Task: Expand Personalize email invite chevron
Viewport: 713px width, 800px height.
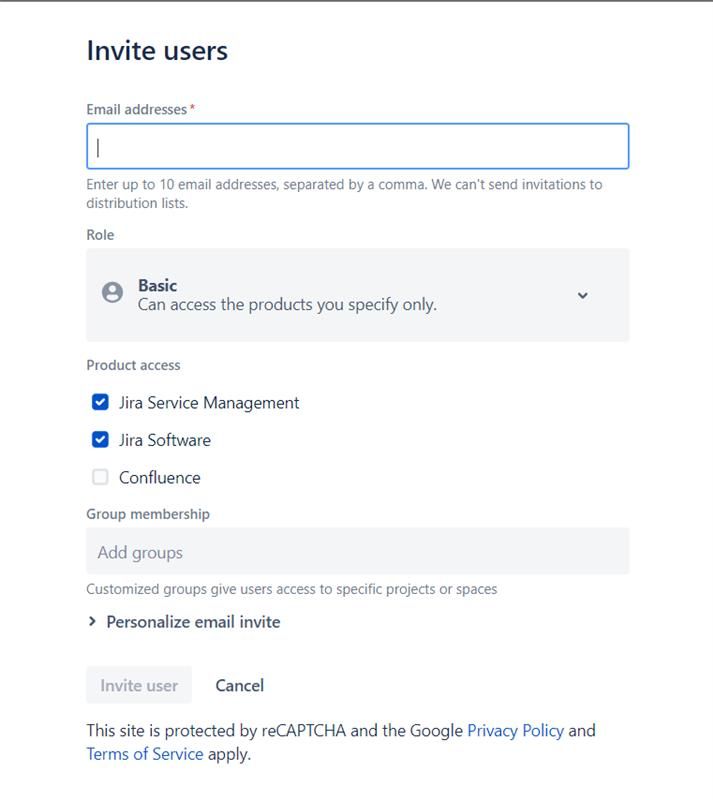Action: (92, 621)
